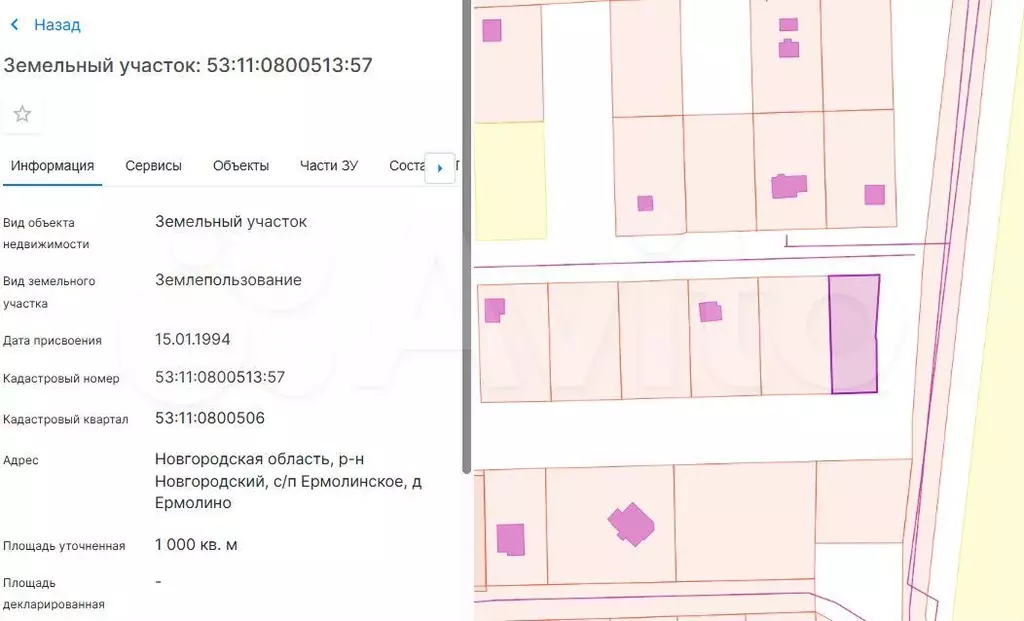The image size is (1024, 621).
Task: Click the Вид объекта недвижимости label
Action: click(x=46, y=233)
